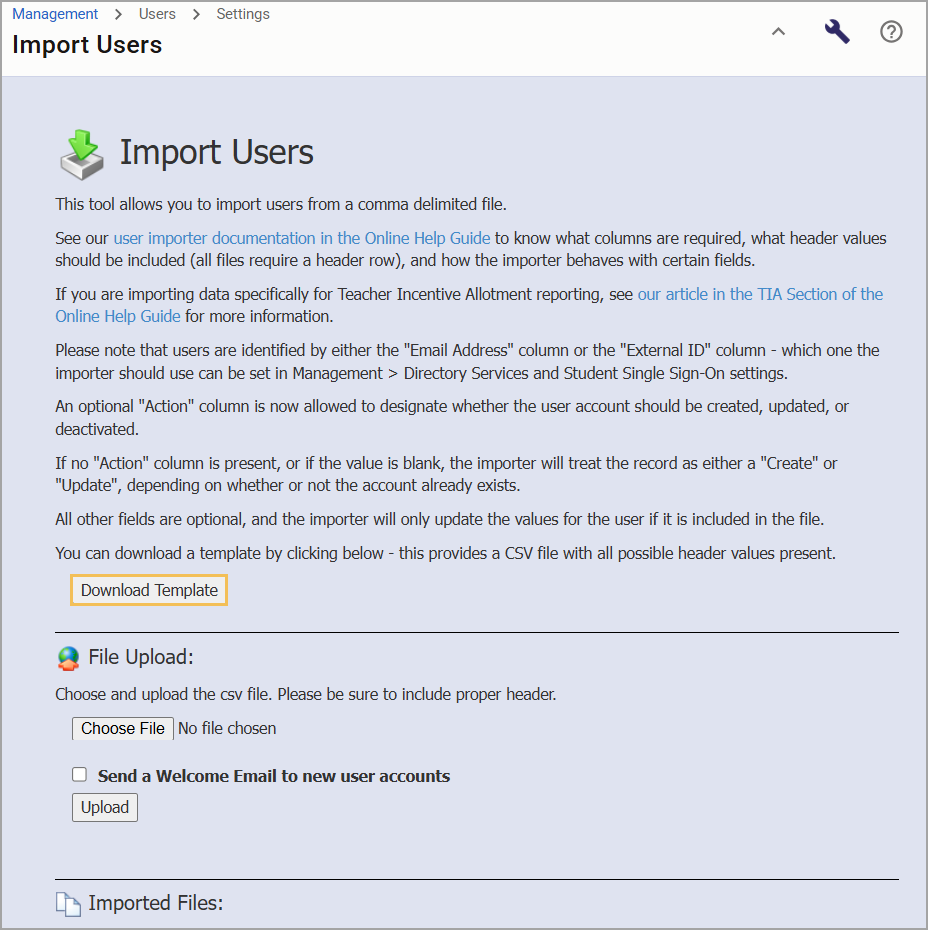The image size is (928, 930).
Task: Click the Imported Files documents icon
Action: click(x=68, y=904)
